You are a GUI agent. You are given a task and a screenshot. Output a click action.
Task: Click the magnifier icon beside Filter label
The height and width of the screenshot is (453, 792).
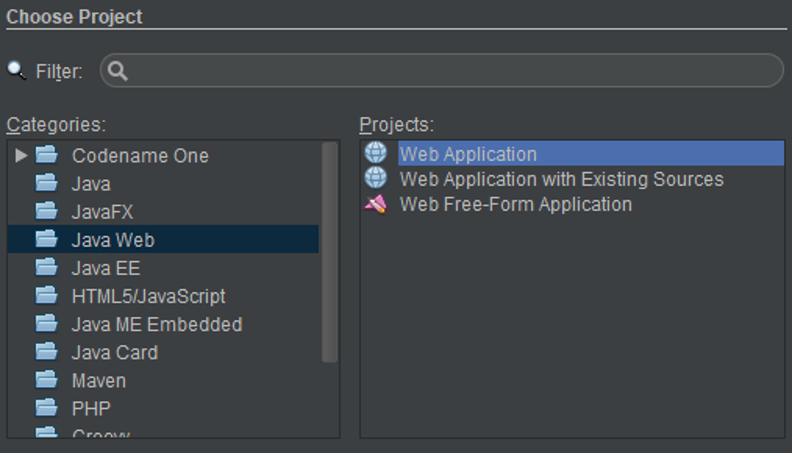coord(16,70)
